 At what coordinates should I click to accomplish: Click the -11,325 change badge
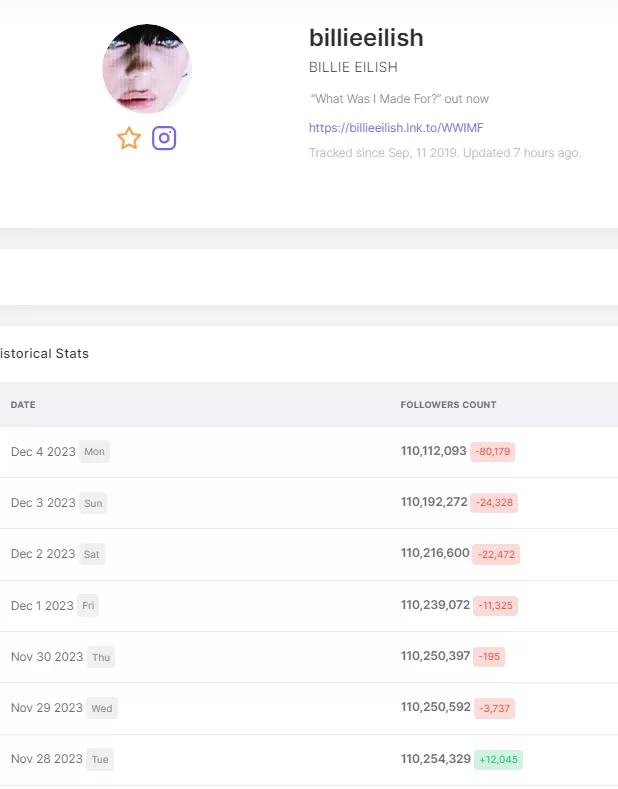click(x=495, y=606)
